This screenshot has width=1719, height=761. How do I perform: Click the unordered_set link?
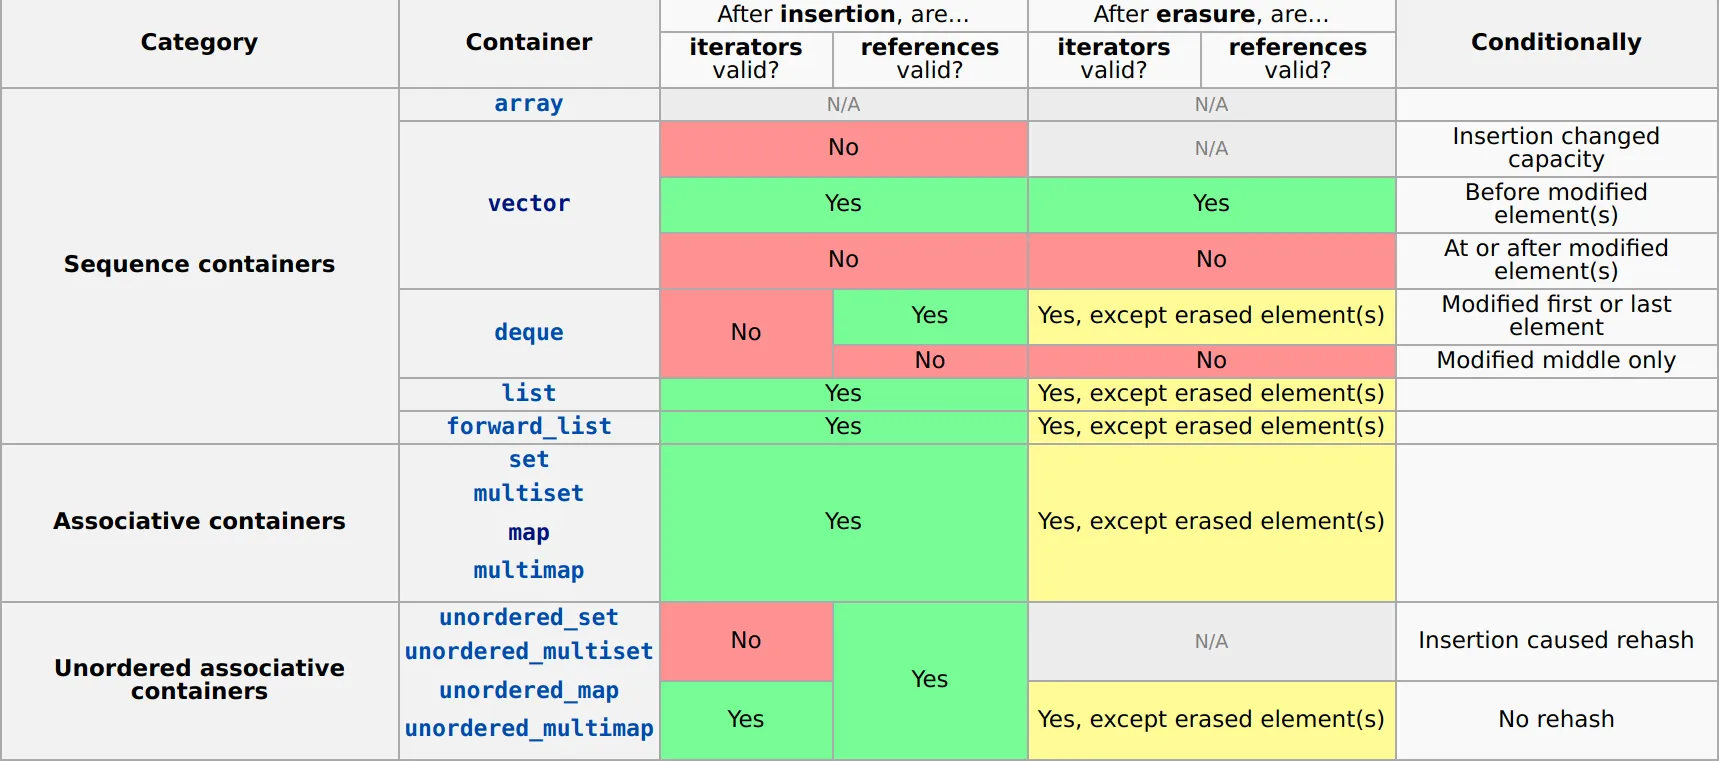(x=528, y=618)
